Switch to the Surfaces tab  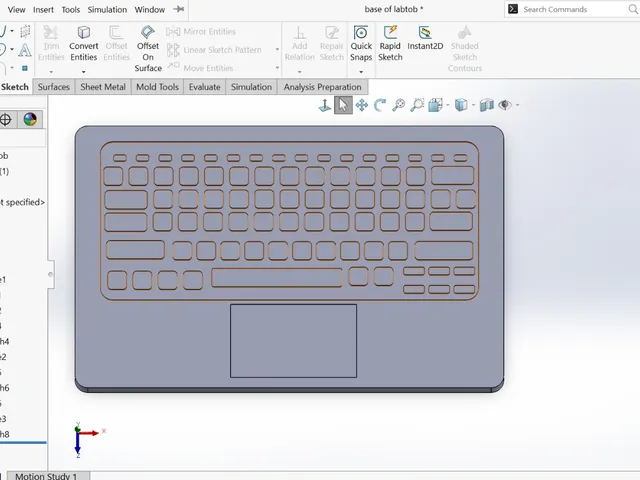pos(53,87)
